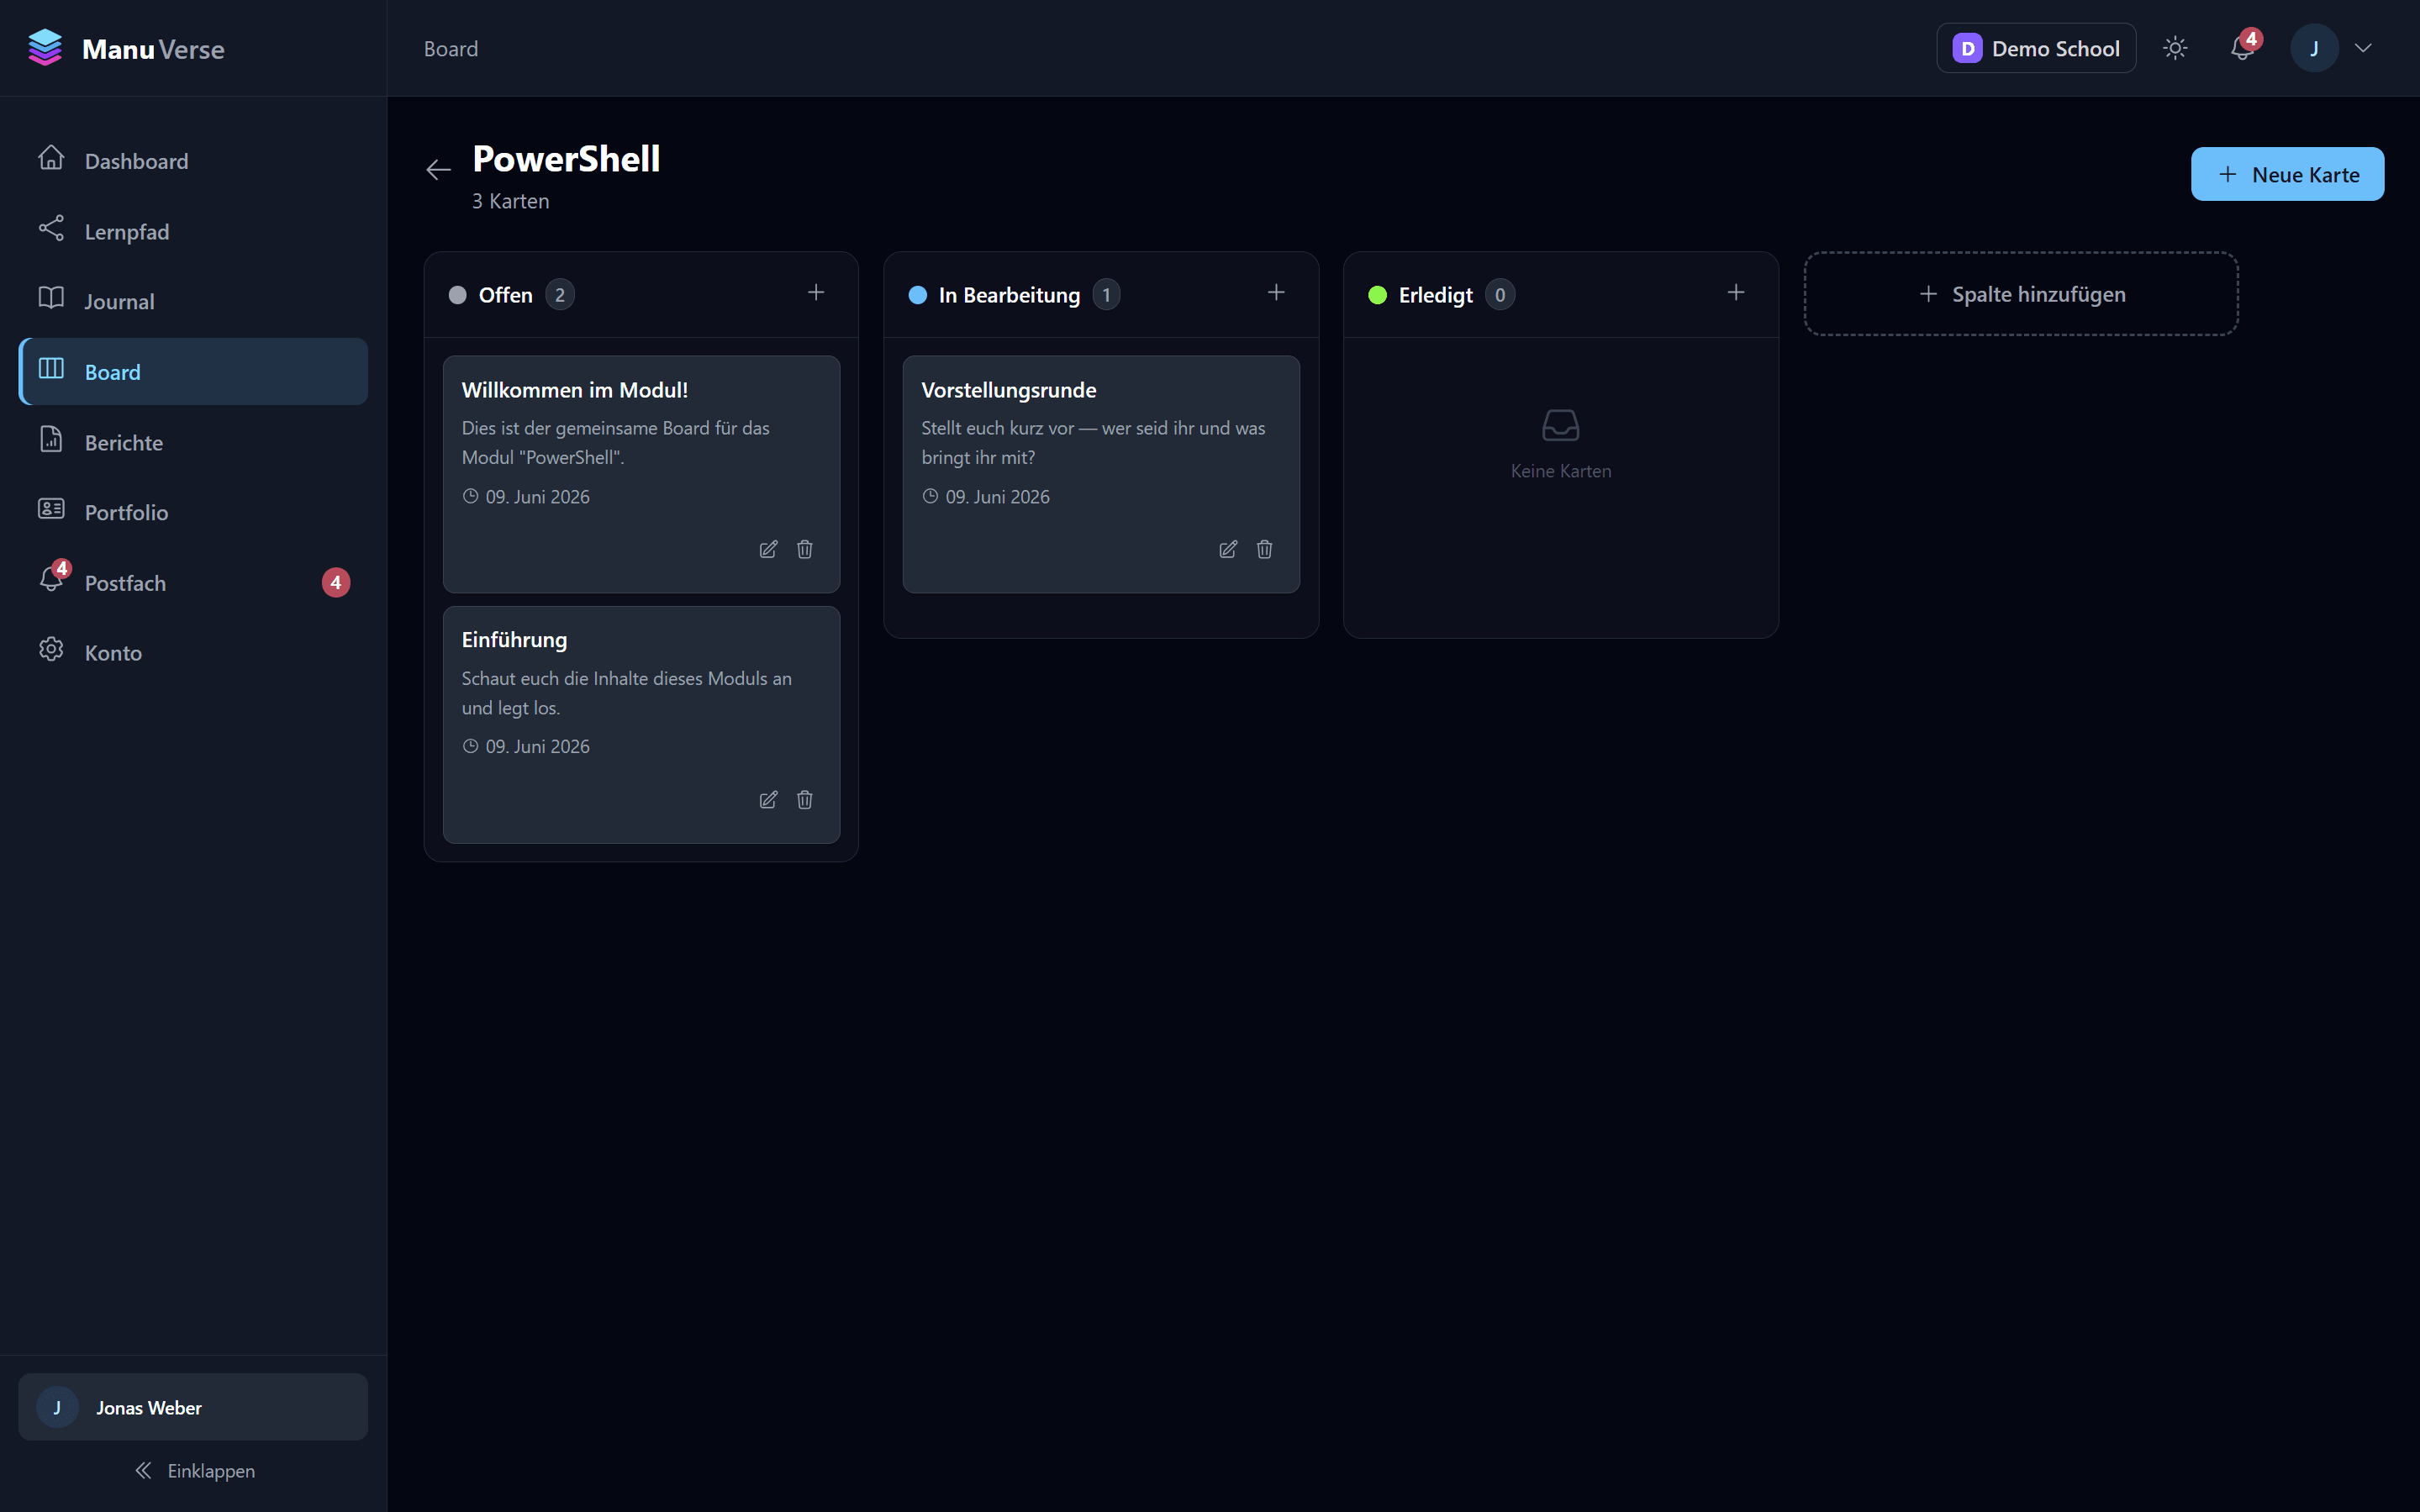Screen dimensions: 2420x1512
Task: Expand the user menu chevron
Action: 2363,48
